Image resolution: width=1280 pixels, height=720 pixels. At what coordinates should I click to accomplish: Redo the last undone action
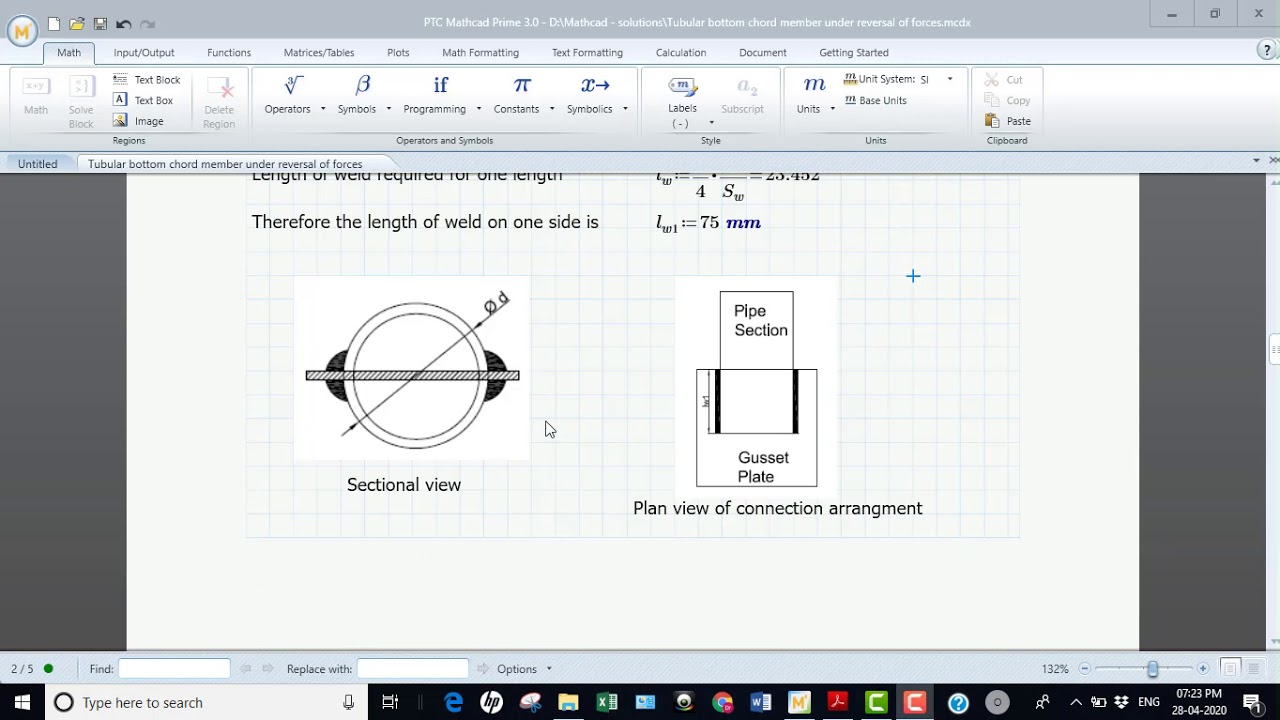coord(148,23)
